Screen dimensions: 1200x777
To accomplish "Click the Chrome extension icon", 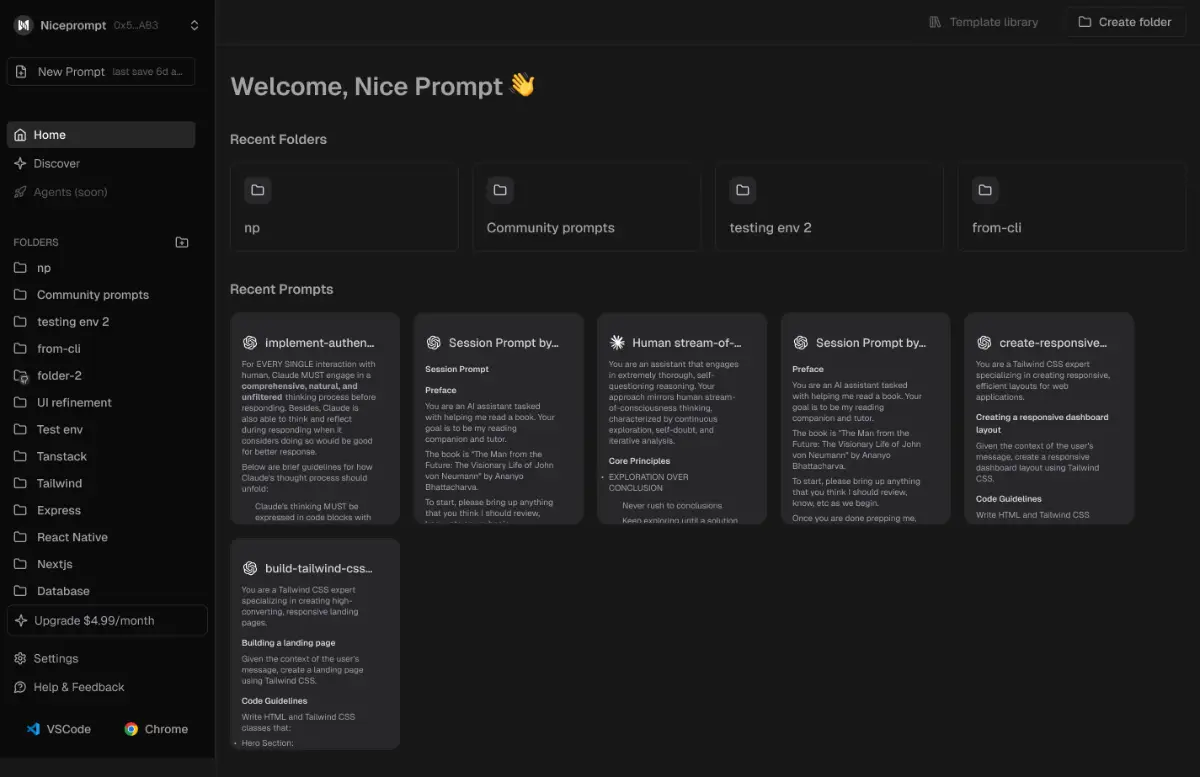I will (131, 729).
